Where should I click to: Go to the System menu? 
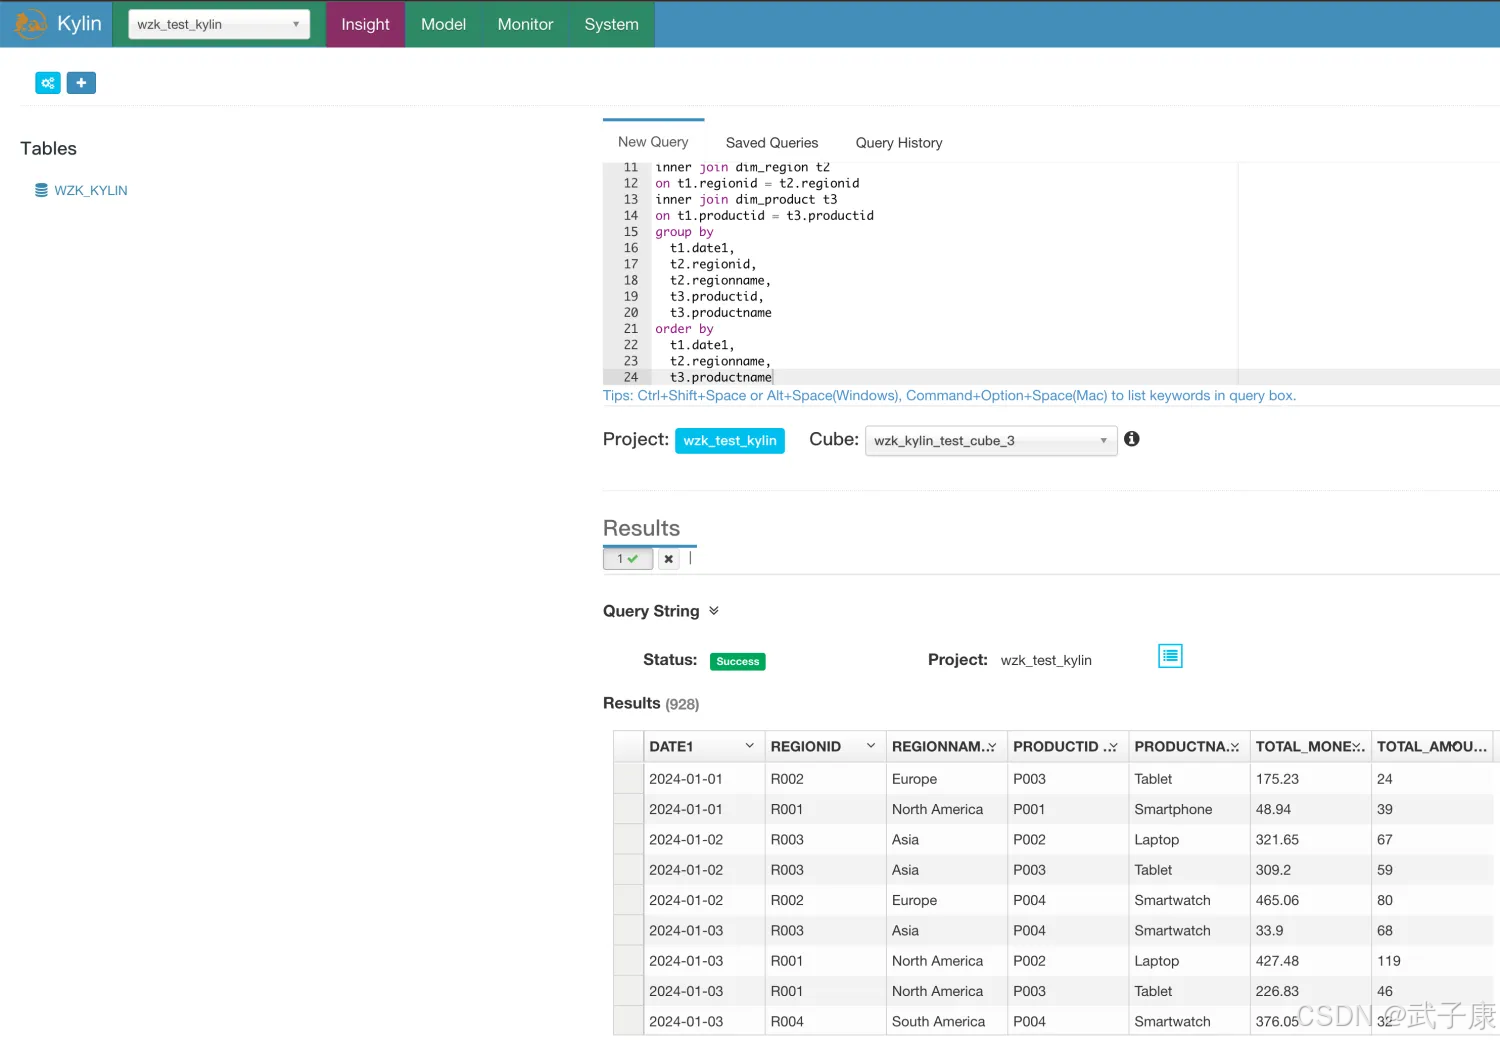[x=611, y=24]
